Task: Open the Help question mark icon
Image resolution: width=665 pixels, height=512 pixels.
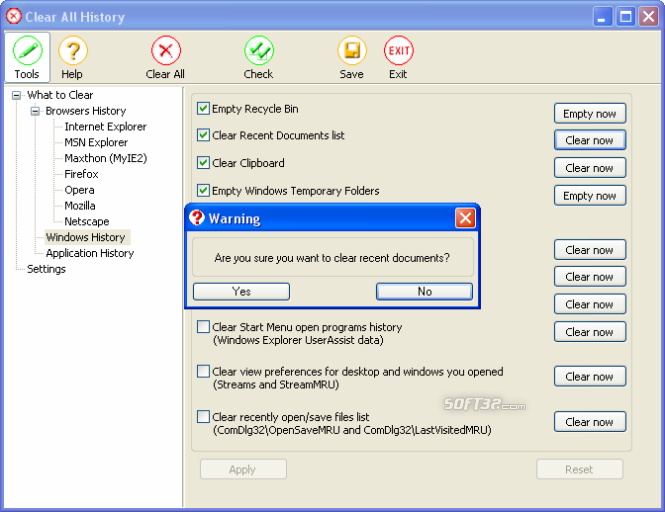Action: click(x=73, y=51)
